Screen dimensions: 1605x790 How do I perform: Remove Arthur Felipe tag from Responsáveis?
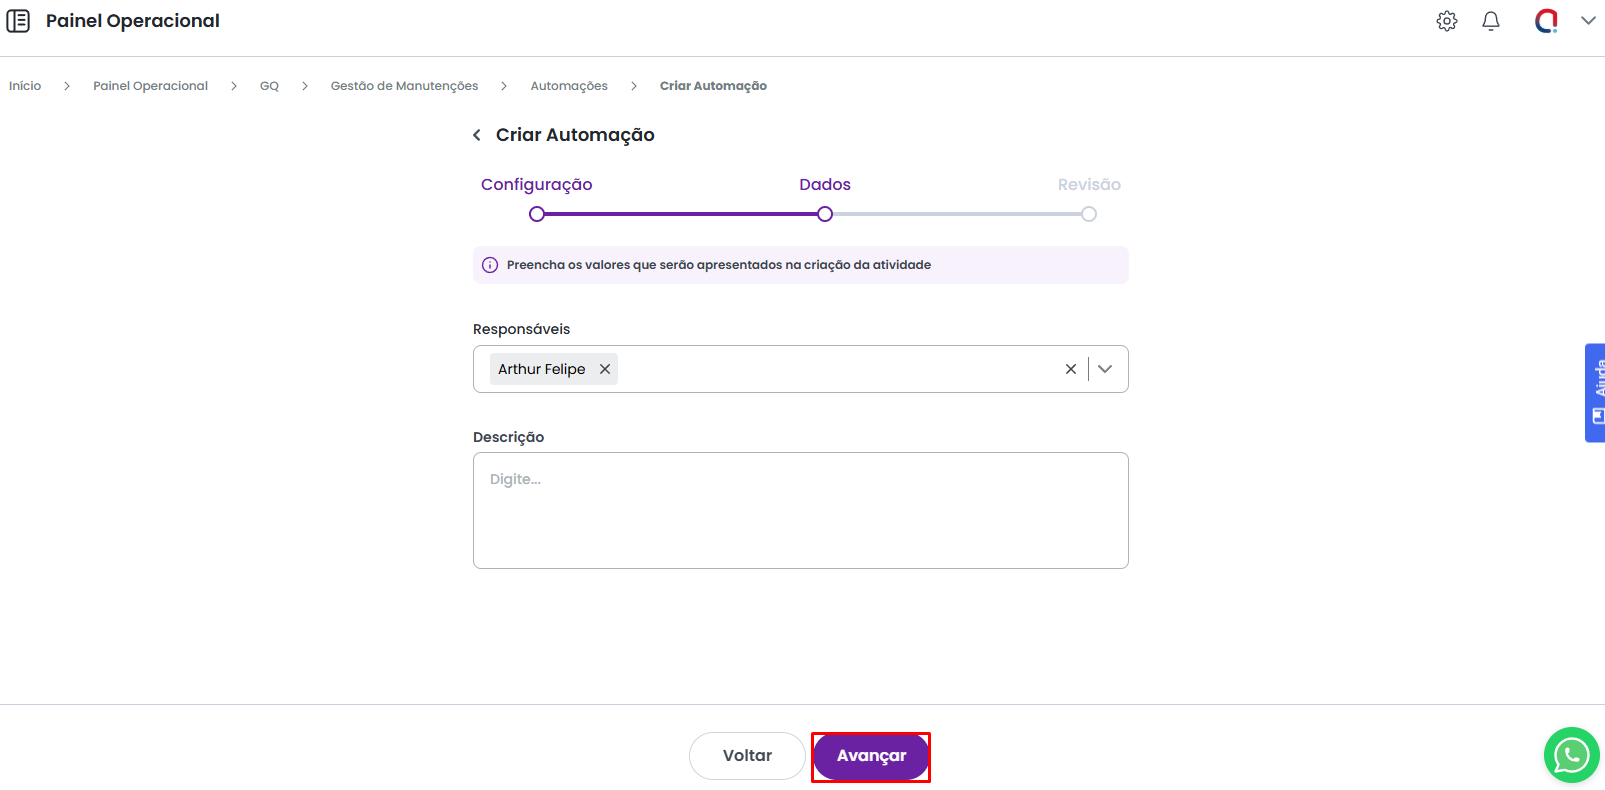(x=605, y=369)
